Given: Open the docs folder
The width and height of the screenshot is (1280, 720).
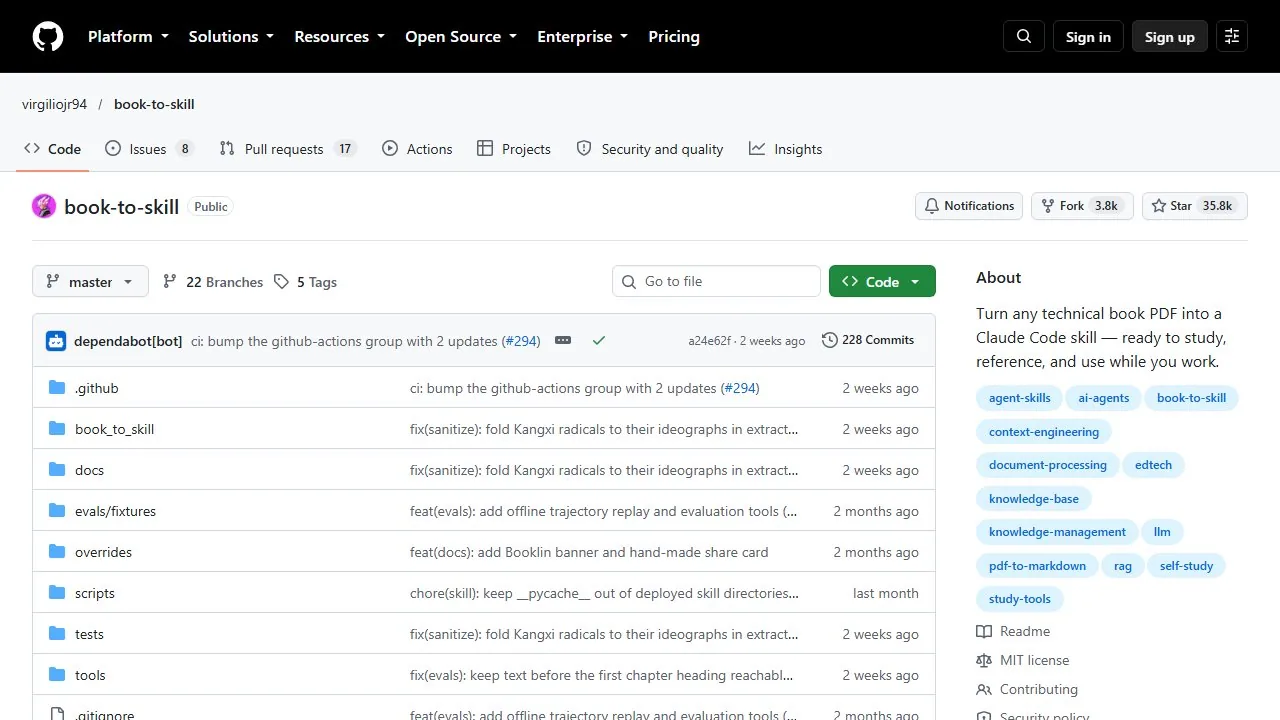Looking at the screenshot, I should (x=89, y=470).
